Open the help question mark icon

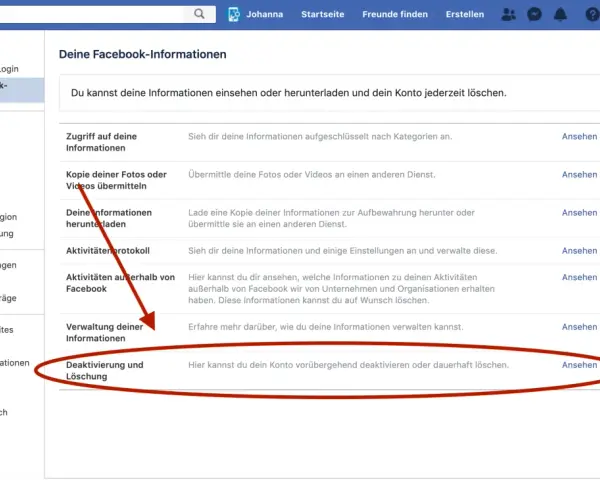[592, 15]
